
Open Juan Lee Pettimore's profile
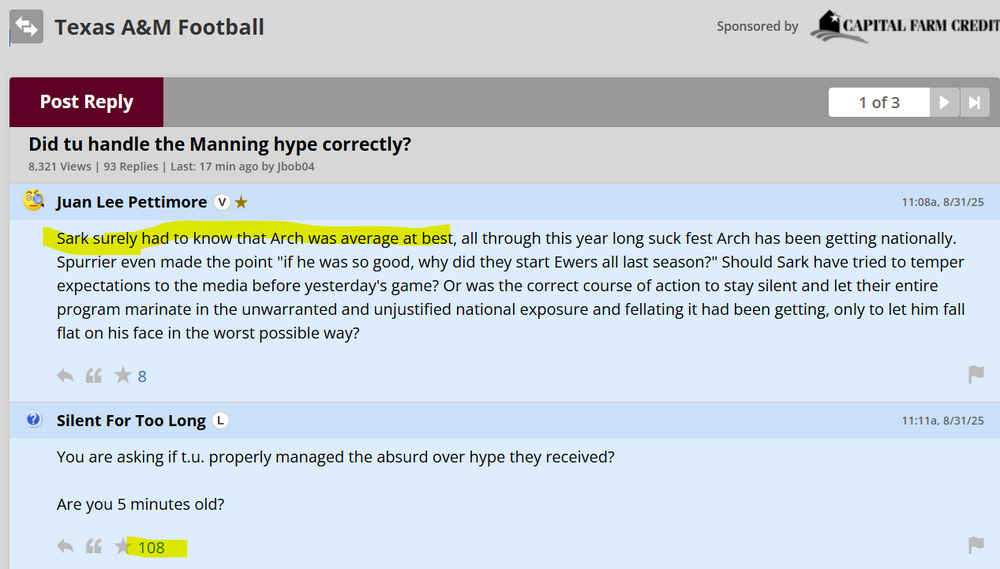(x=131, y=202)
